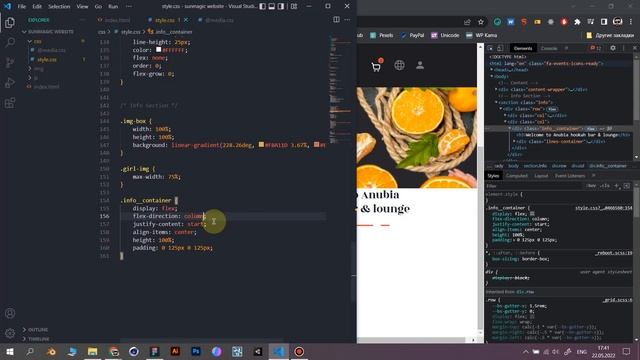Open the Selection menu
This screenshot has width=640, height=360.
tap(59, 7)
